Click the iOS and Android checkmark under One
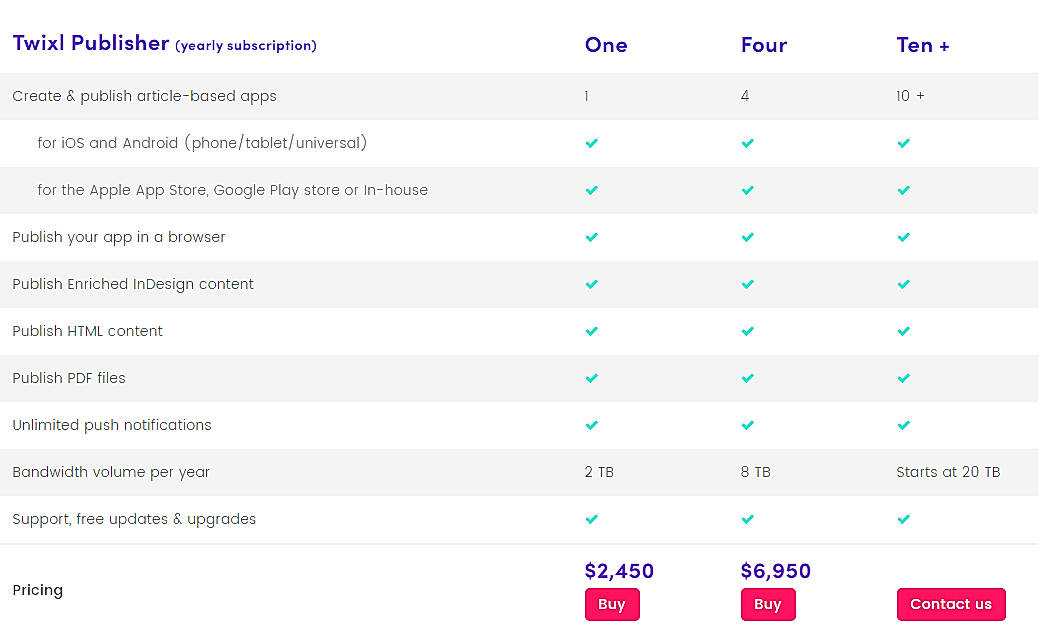1046x630 pixels. click(x=591, y=143)
